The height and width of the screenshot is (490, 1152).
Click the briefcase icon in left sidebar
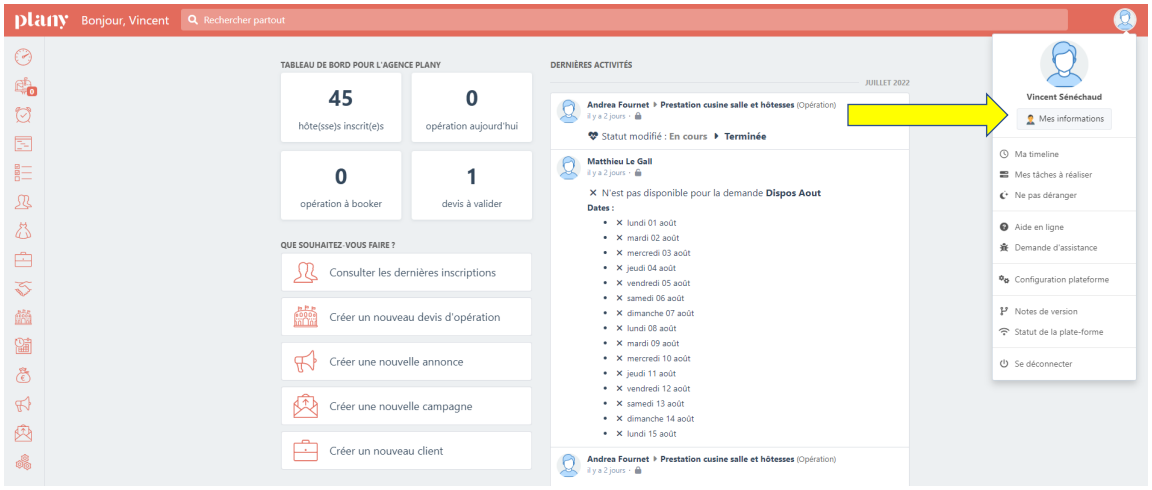coord(23,260)
